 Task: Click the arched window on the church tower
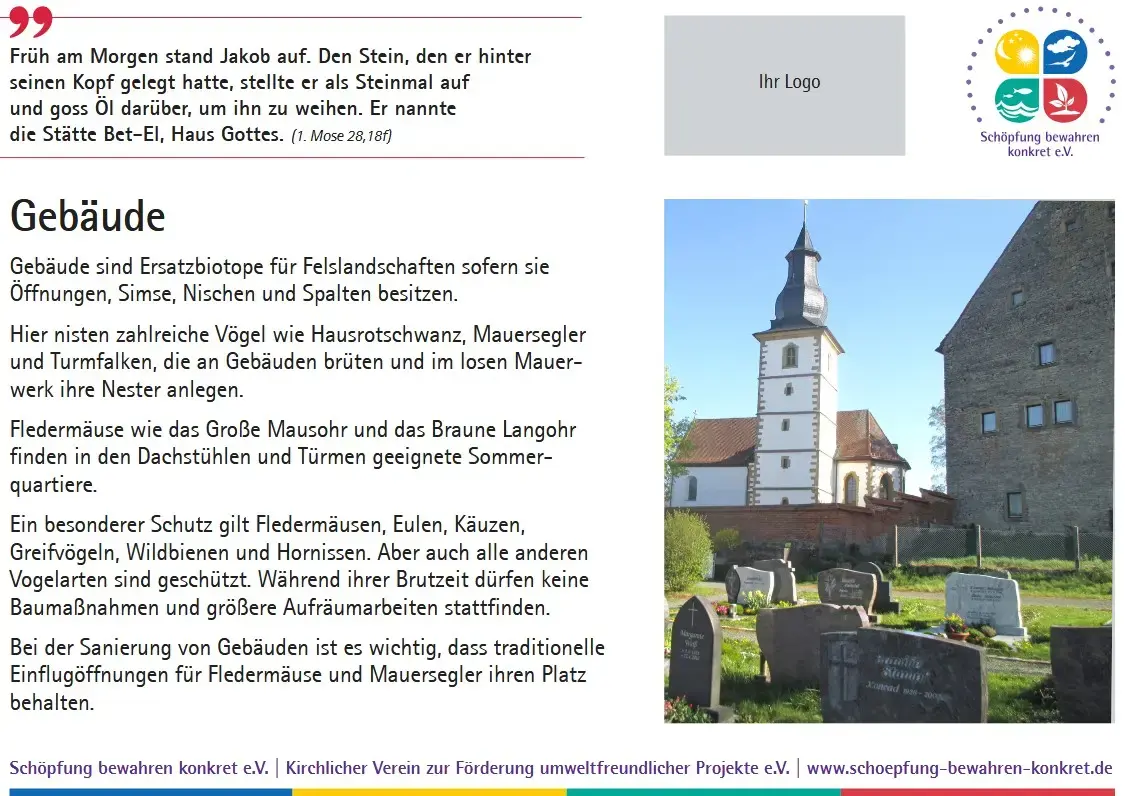click(x=790, y=355)
